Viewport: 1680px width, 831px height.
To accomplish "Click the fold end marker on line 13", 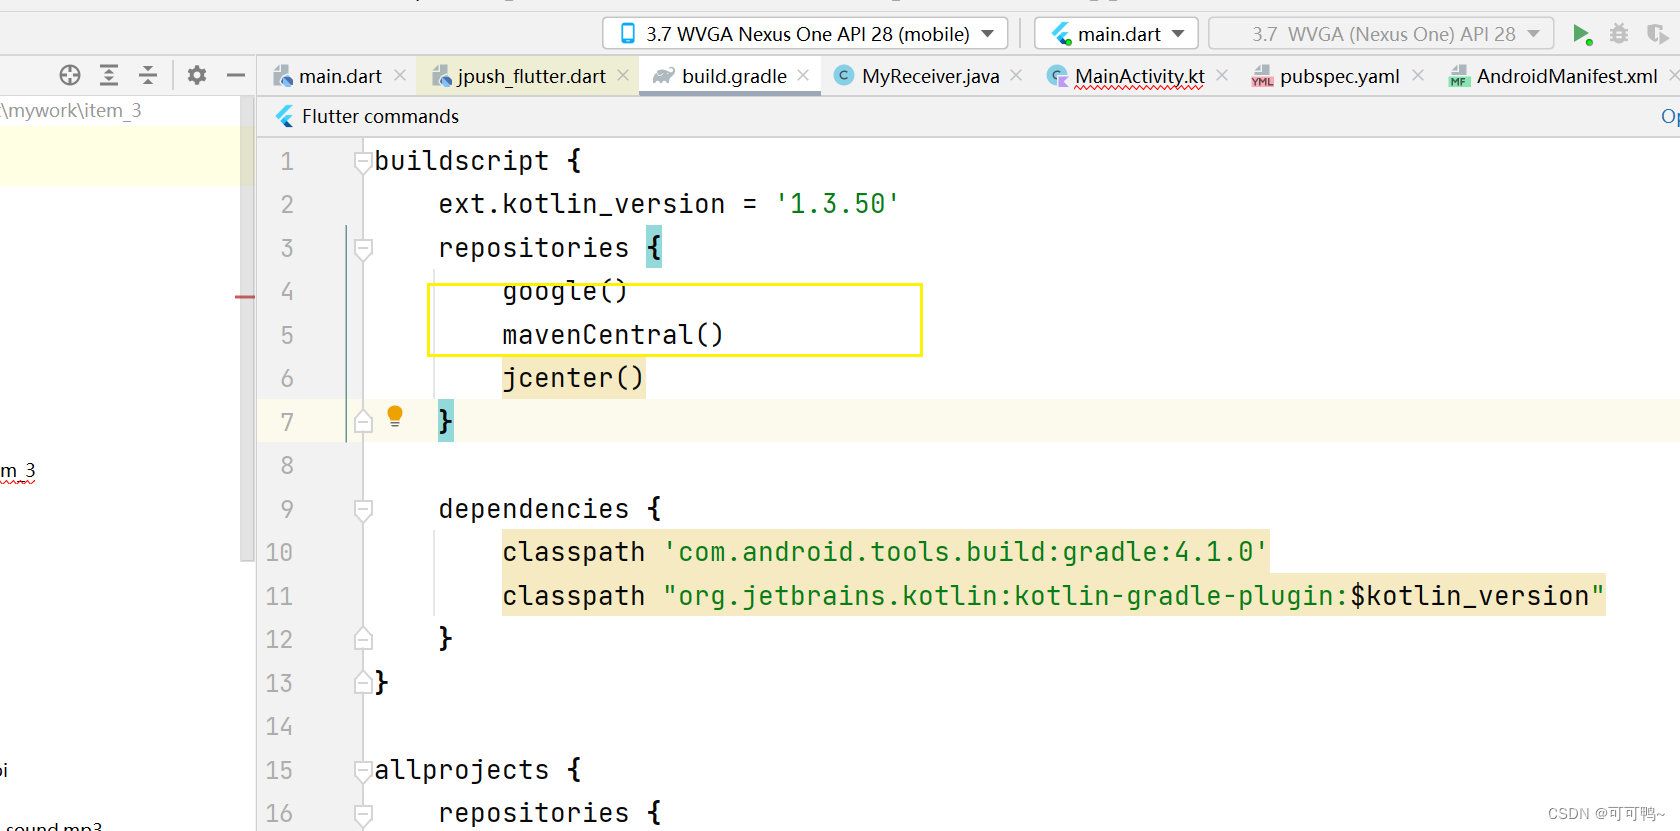I will [363, 683].
